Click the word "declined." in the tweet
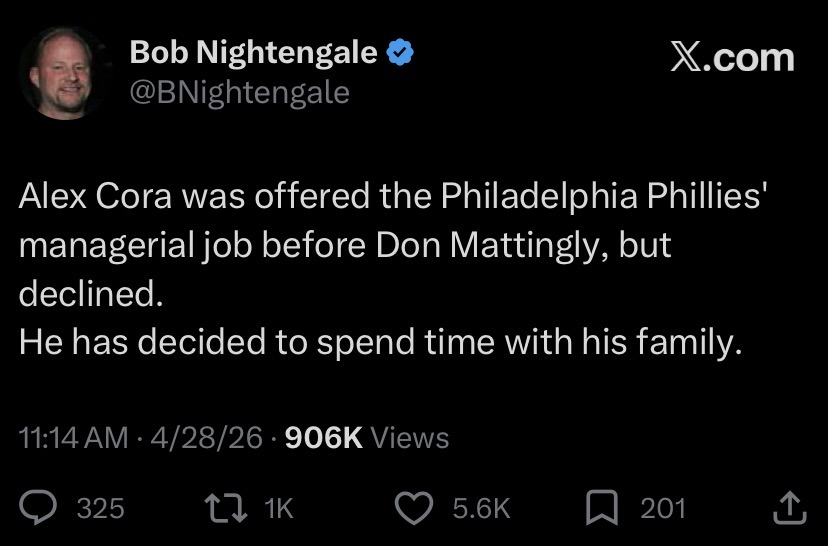Image resolution: width=828 pixels, height=546 pixels. tap(90, 294)
